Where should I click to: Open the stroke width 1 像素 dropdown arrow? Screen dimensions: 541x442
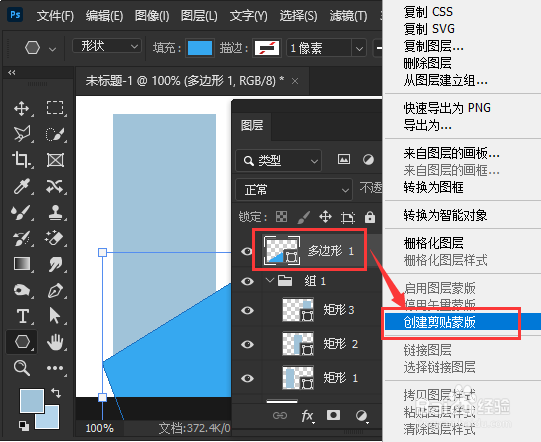tap(359, 48)
